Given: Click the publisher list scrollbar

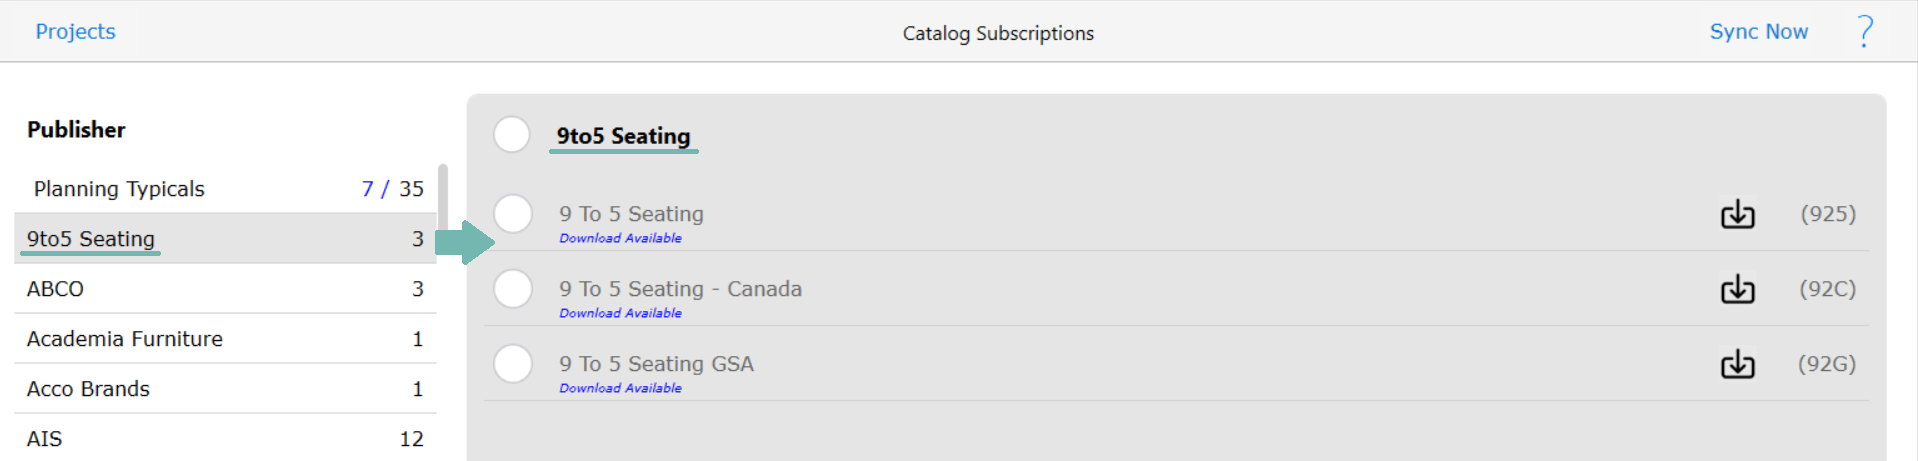Looking at the screenshot, I should 443,195.
